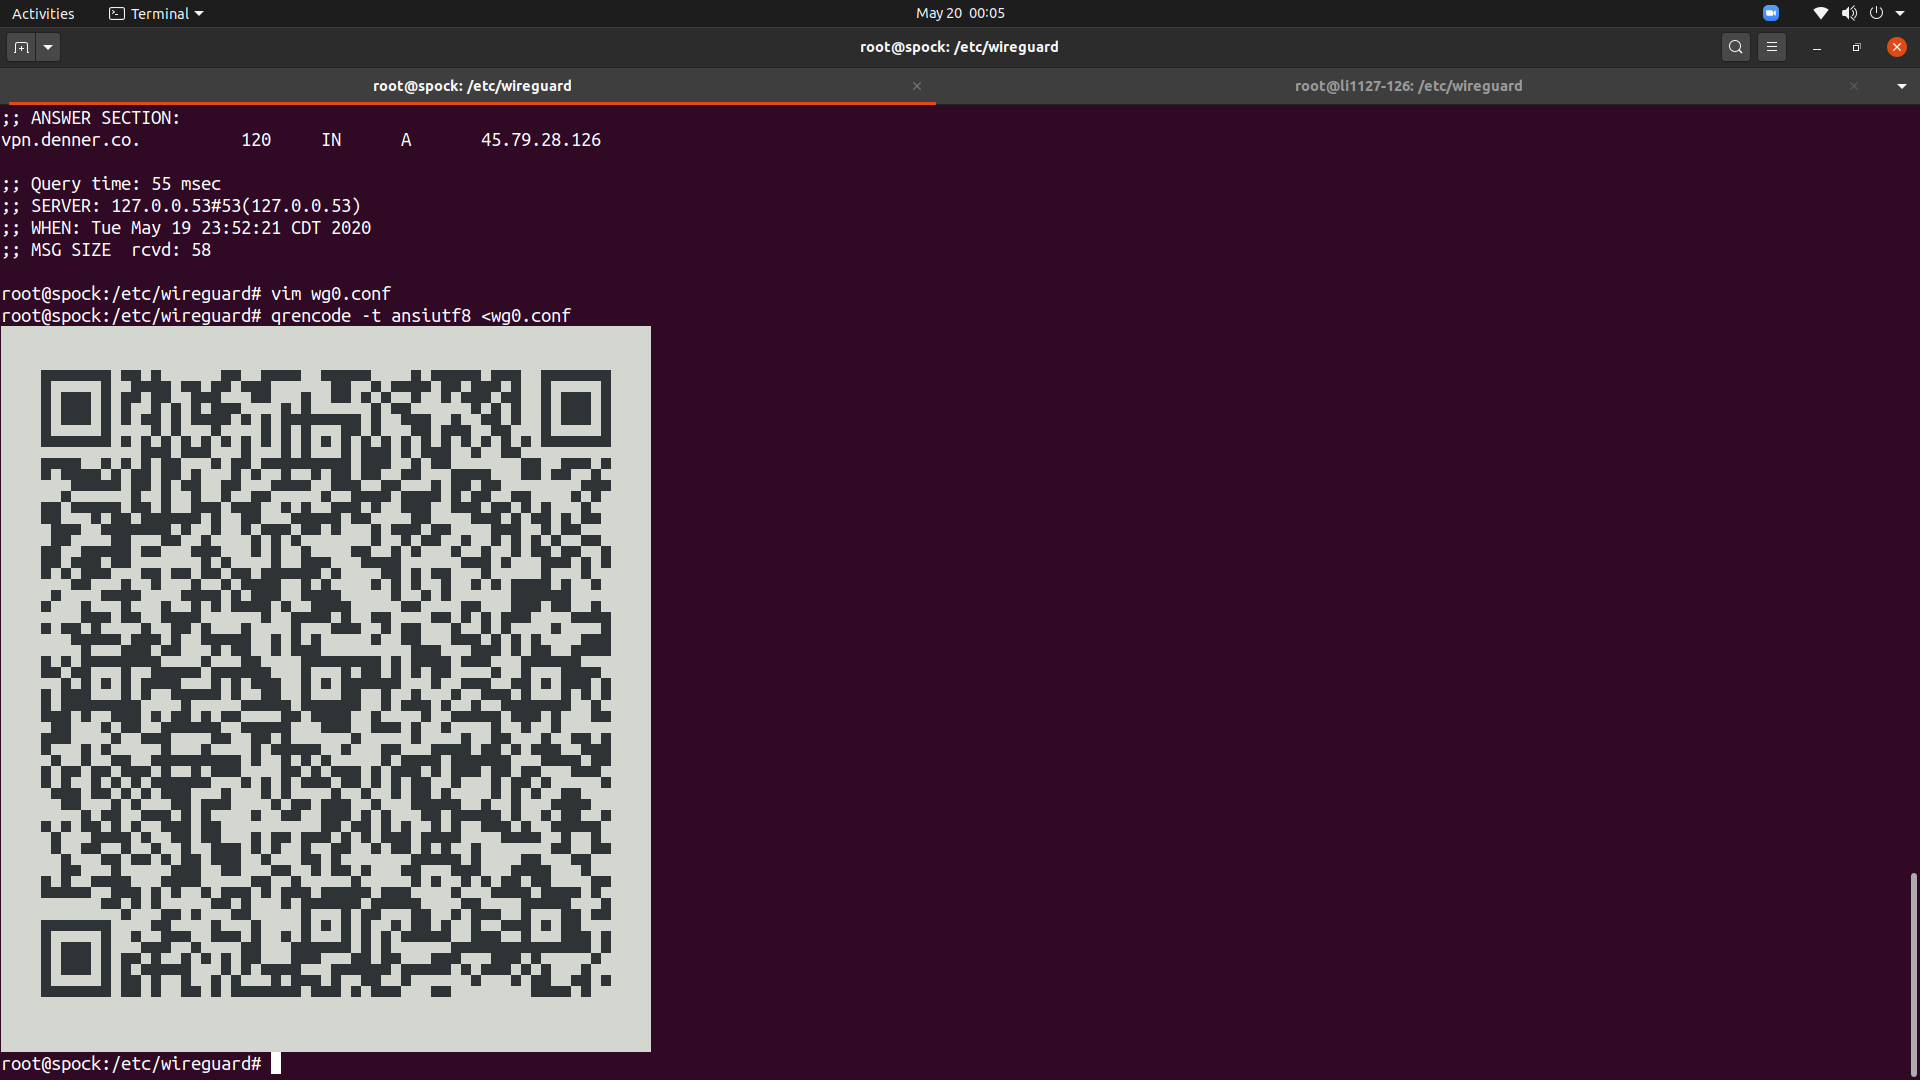This screenshot has height=1080, width=1920.
Task: Click the WHEN timestamp line
Action: click(x=186, y=228)
